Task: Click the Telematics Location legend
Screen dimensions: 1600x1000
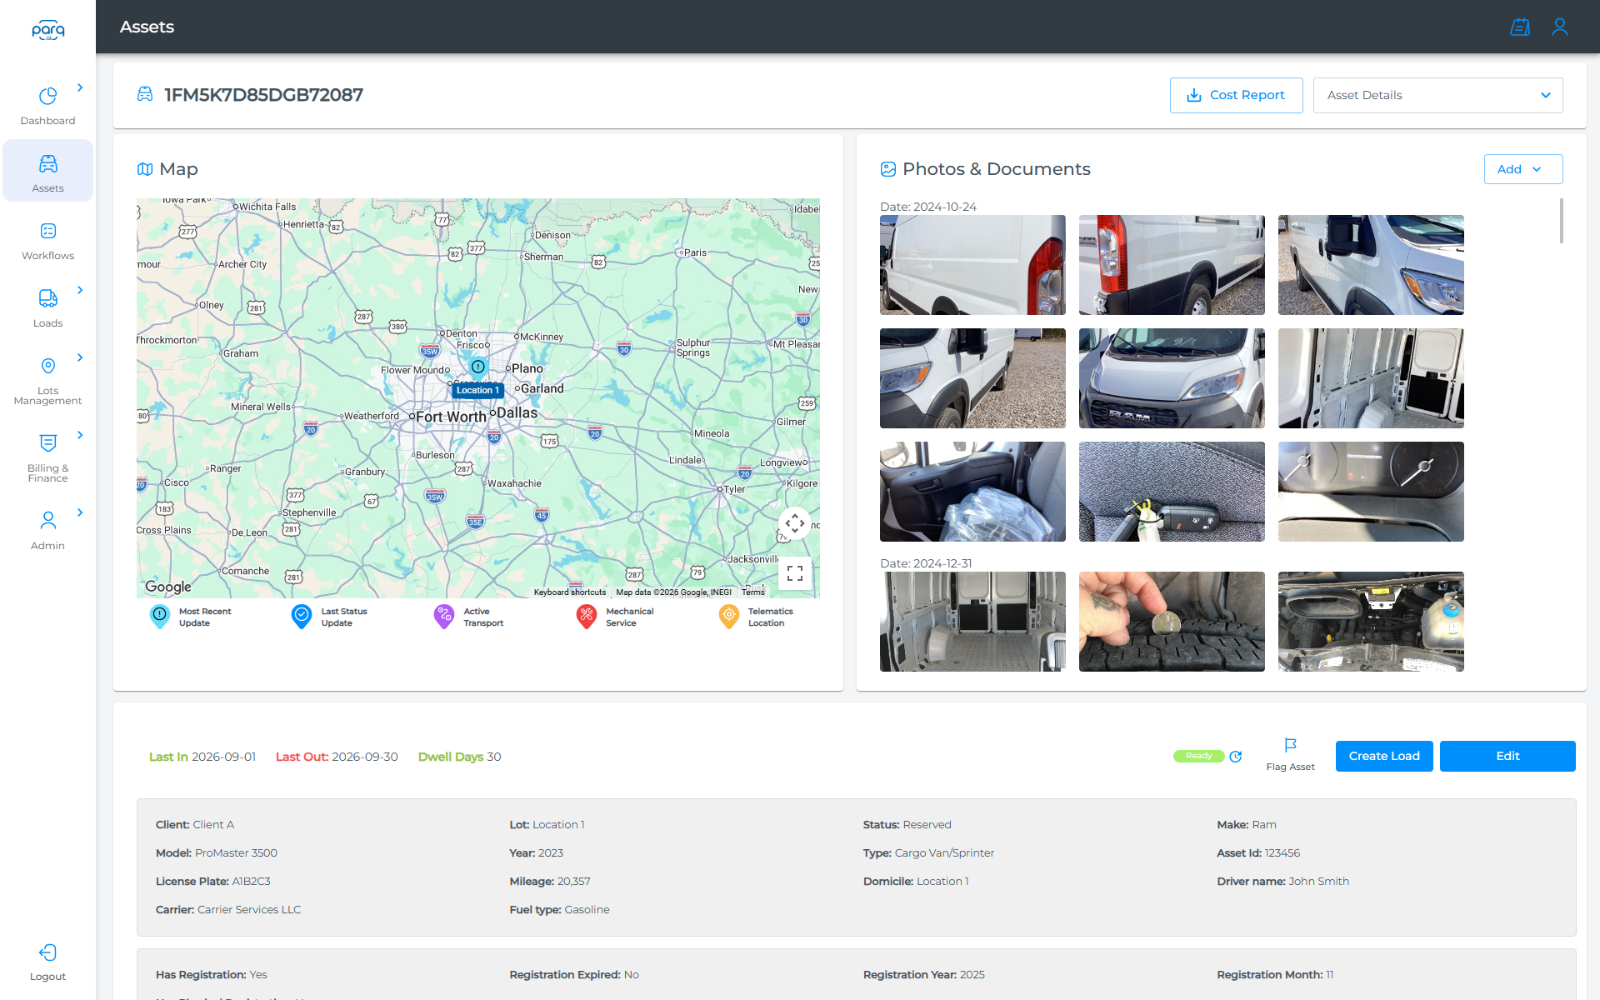Action: click(756, 617)
